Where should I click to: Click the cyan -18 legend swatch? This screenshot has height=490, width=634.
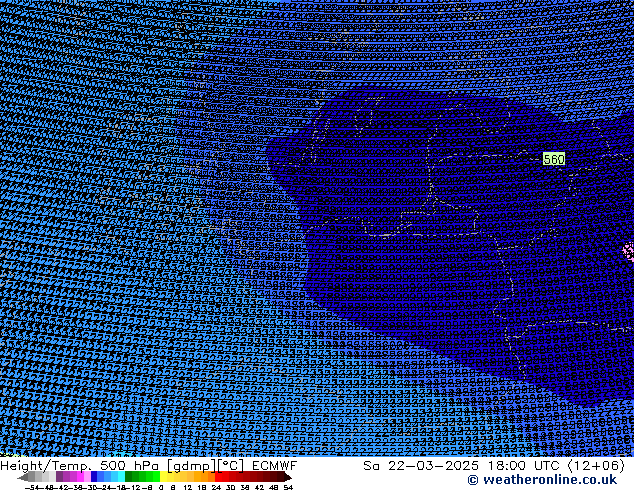121,477
